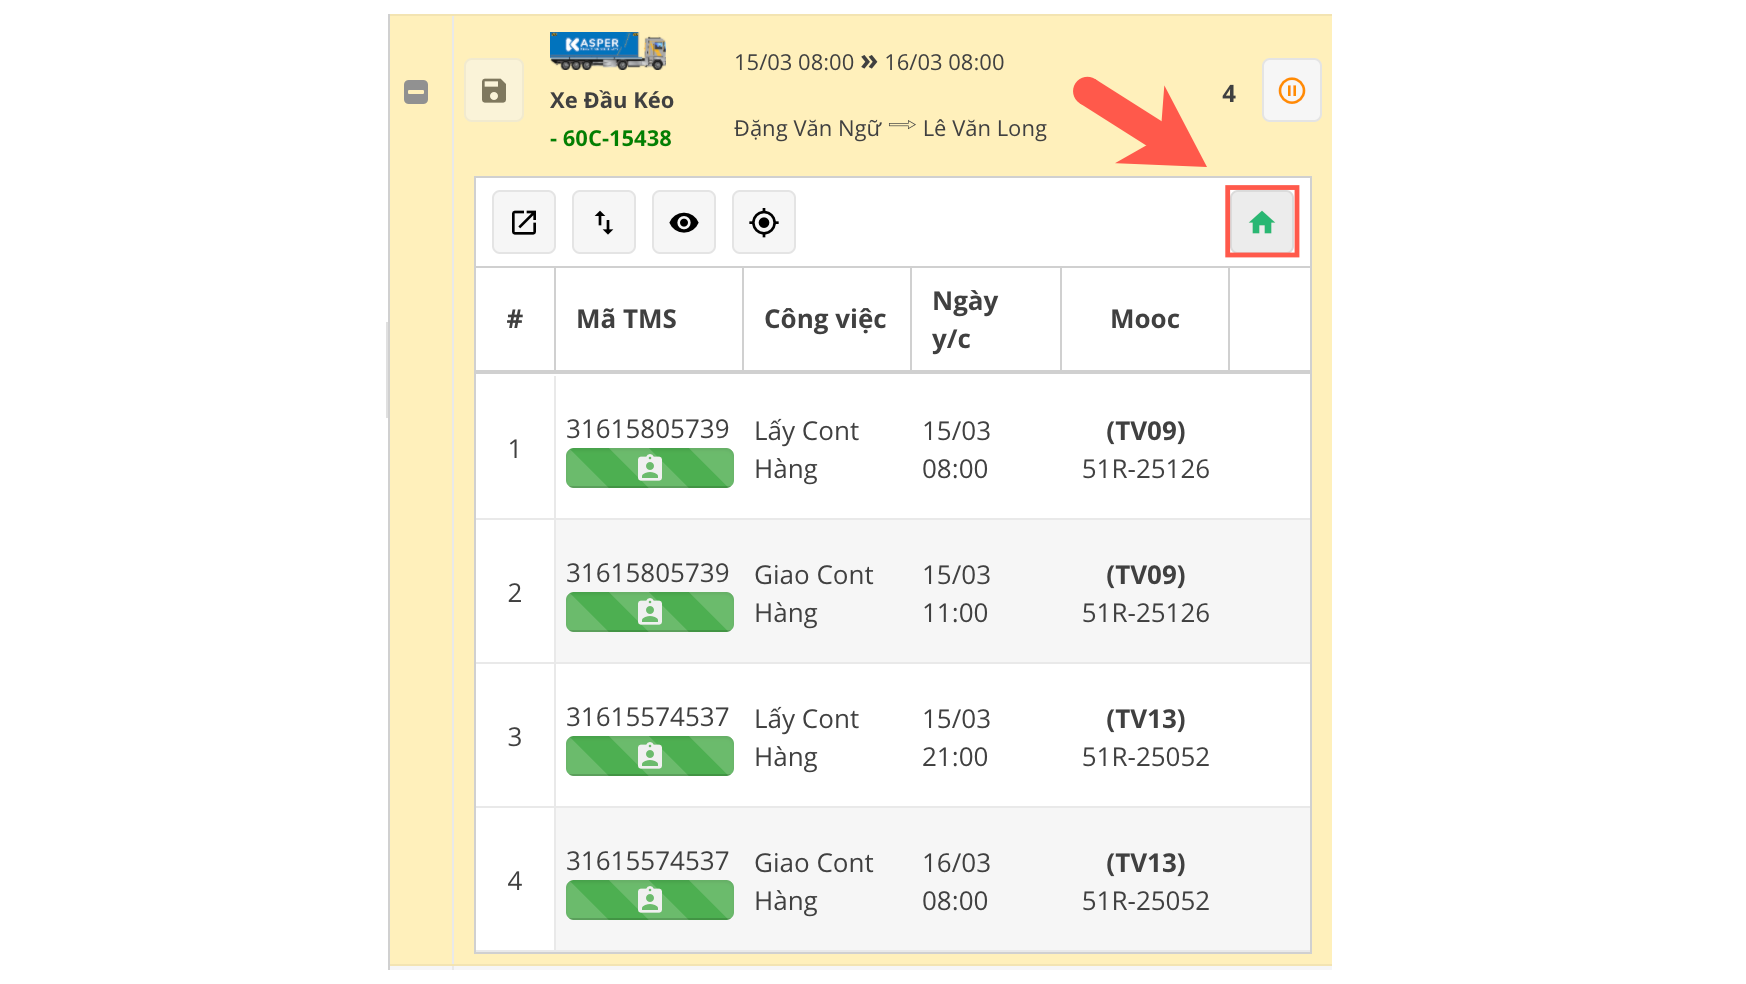Click TMS code 31615574537 in row 4

pos(647,861)
